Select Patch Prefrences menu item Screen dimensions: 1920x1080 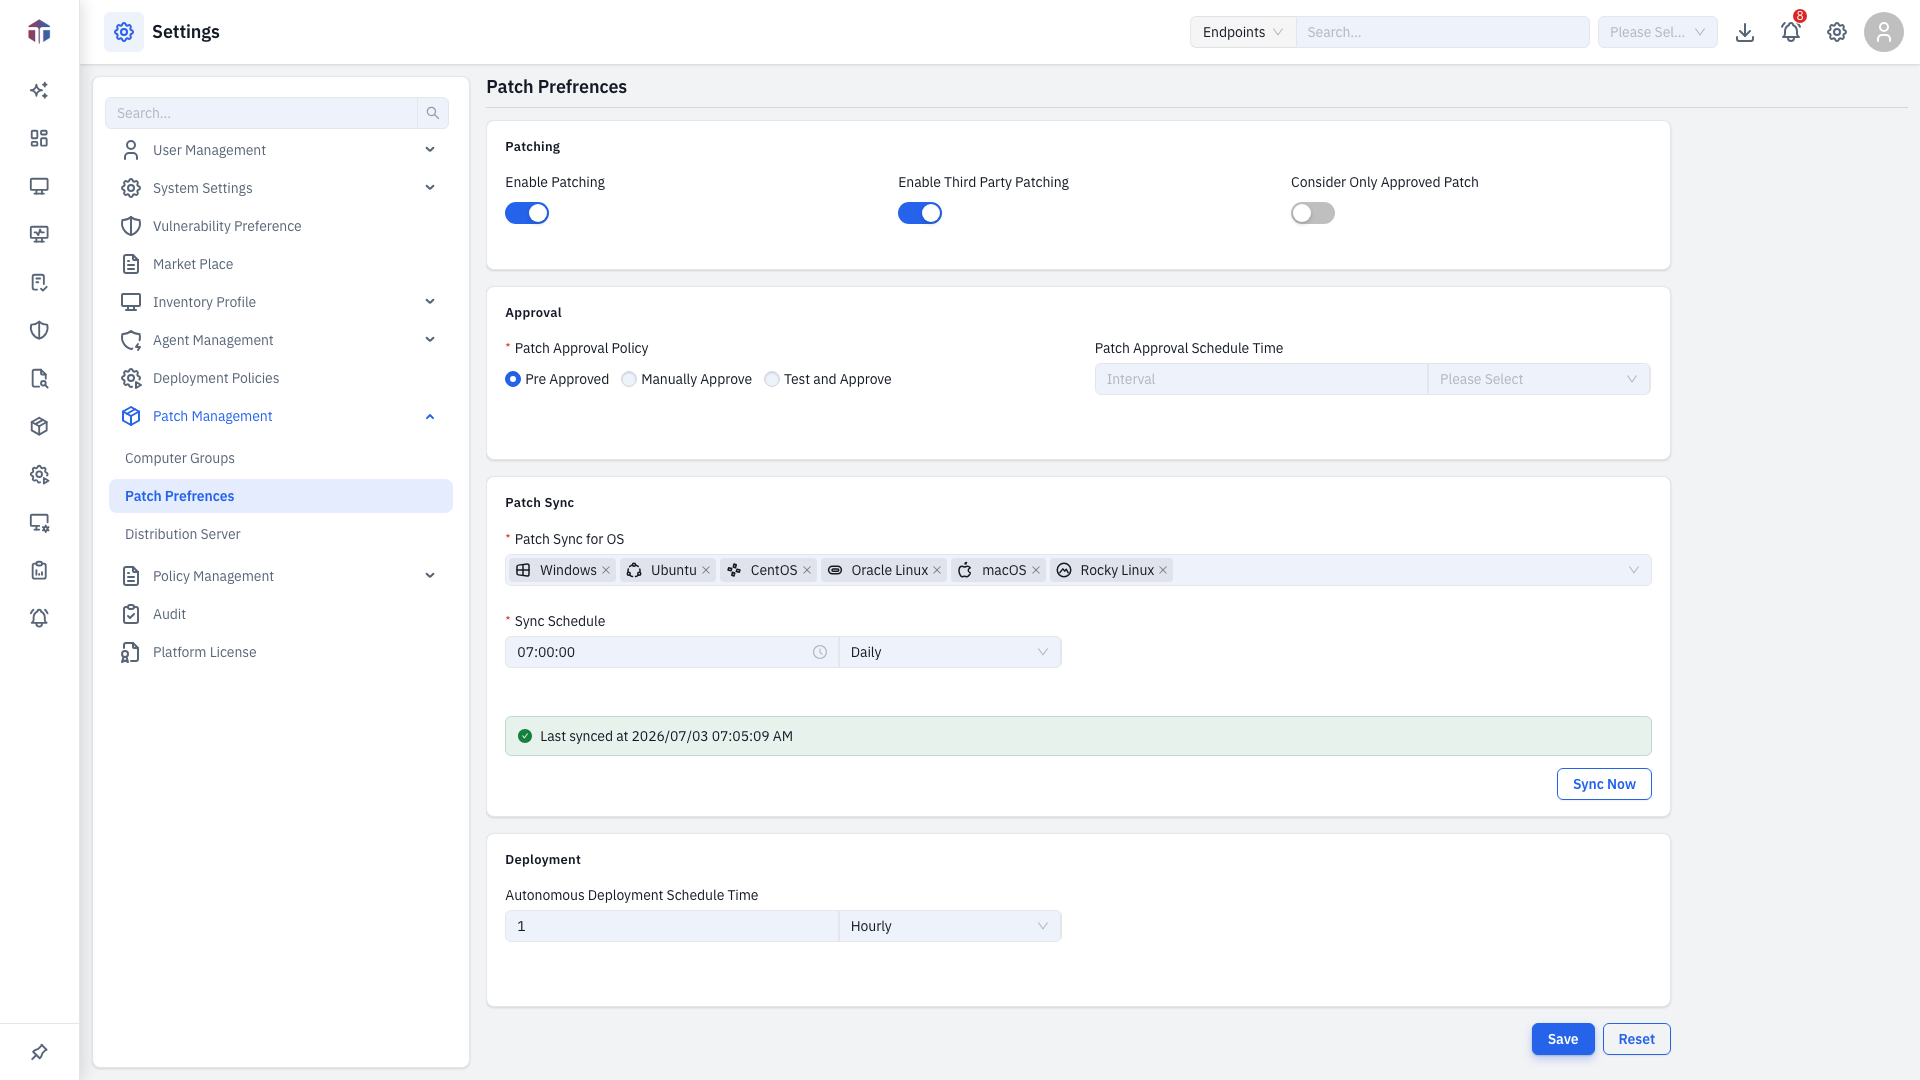(281, 496)
